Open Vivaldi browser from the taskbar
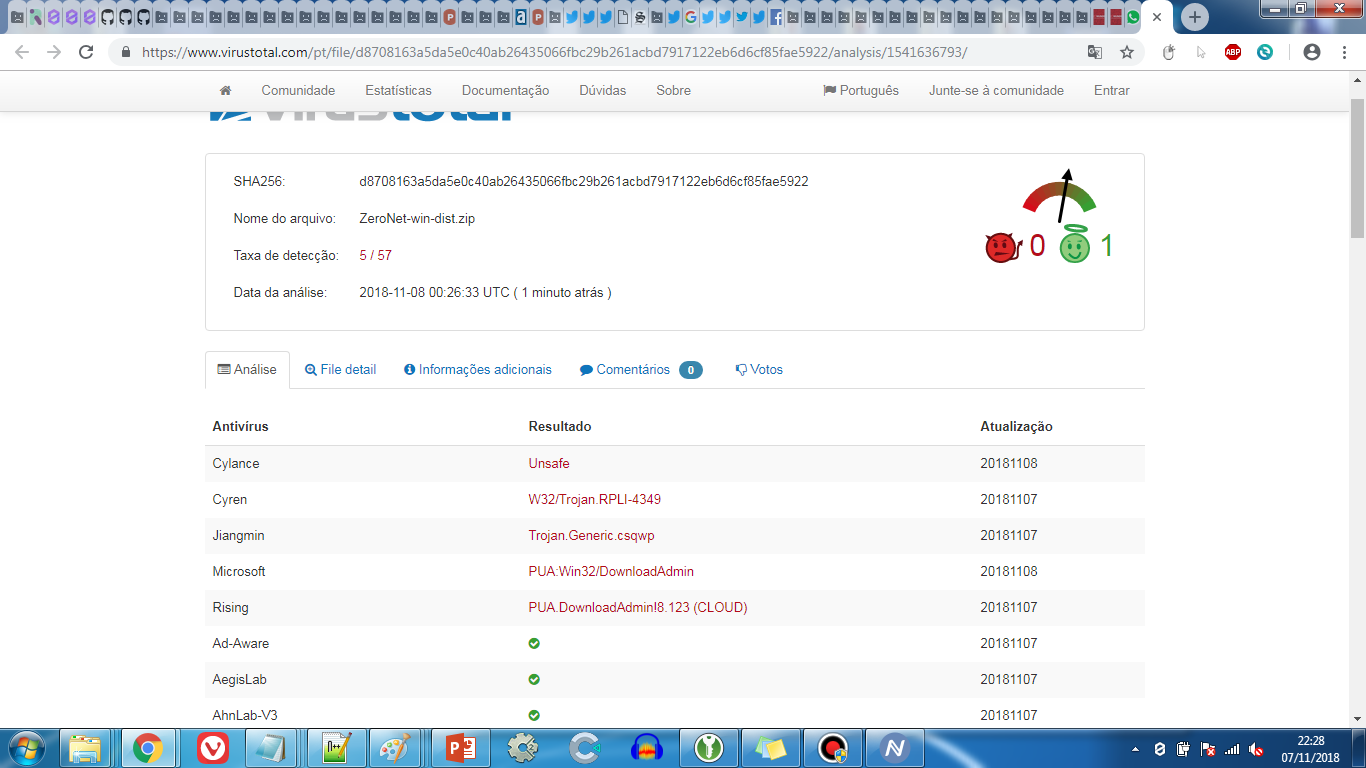 click(x=211, y=748)
